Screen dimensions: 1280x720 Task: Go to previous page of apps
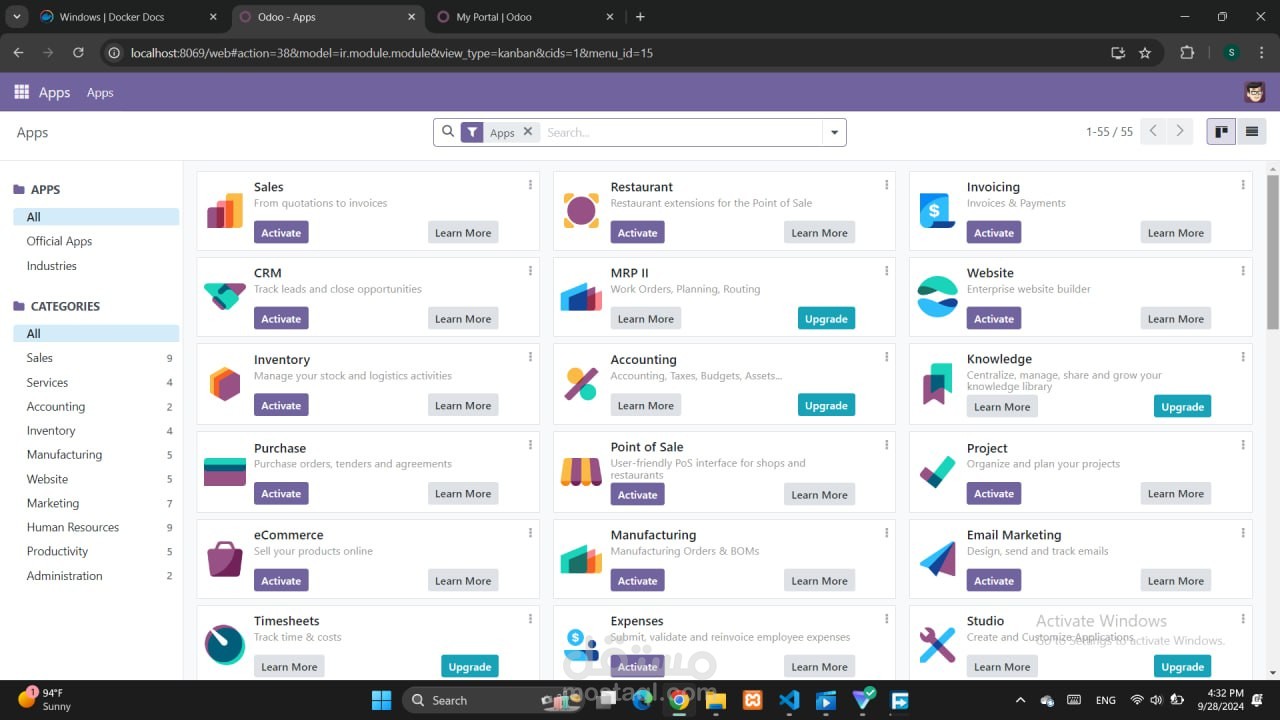pos(1154,131)
